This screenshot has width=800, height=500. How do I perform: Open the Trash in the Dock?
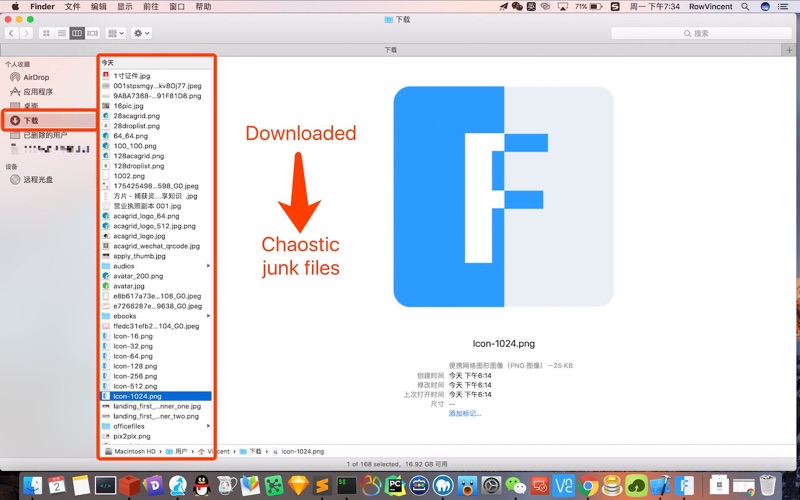pyautogui.click(x=767, y=486)
